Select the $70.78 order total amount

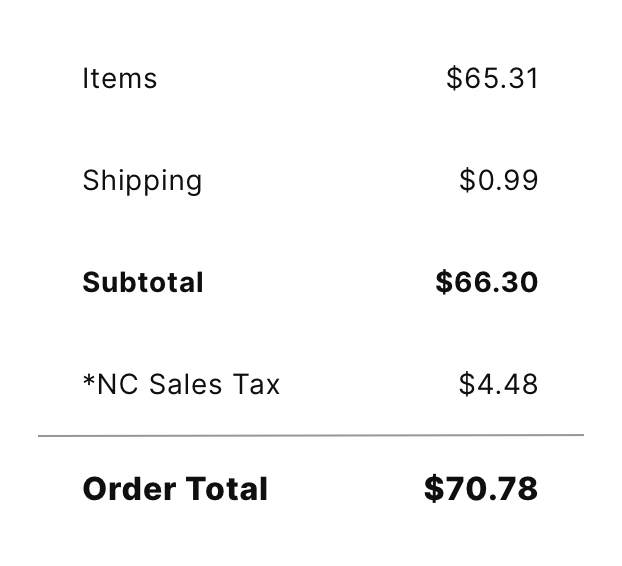coord(481,488)
